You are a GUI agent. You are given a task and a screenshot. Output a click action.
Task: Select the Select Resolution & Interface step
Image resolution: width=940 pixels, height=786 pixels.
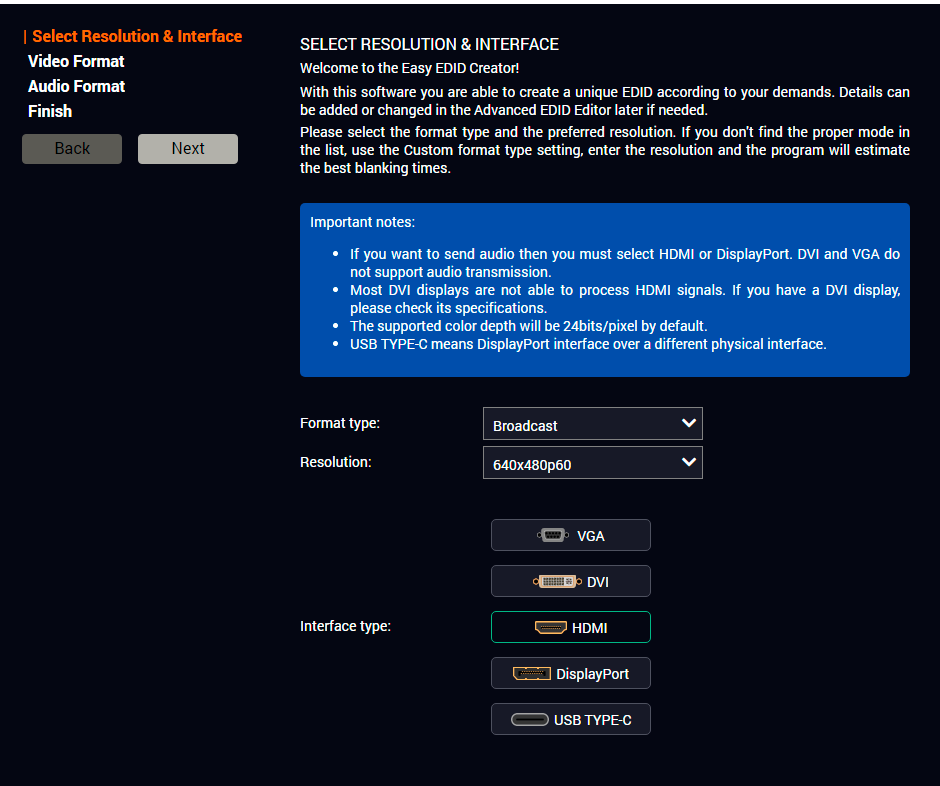coord(137,36)
